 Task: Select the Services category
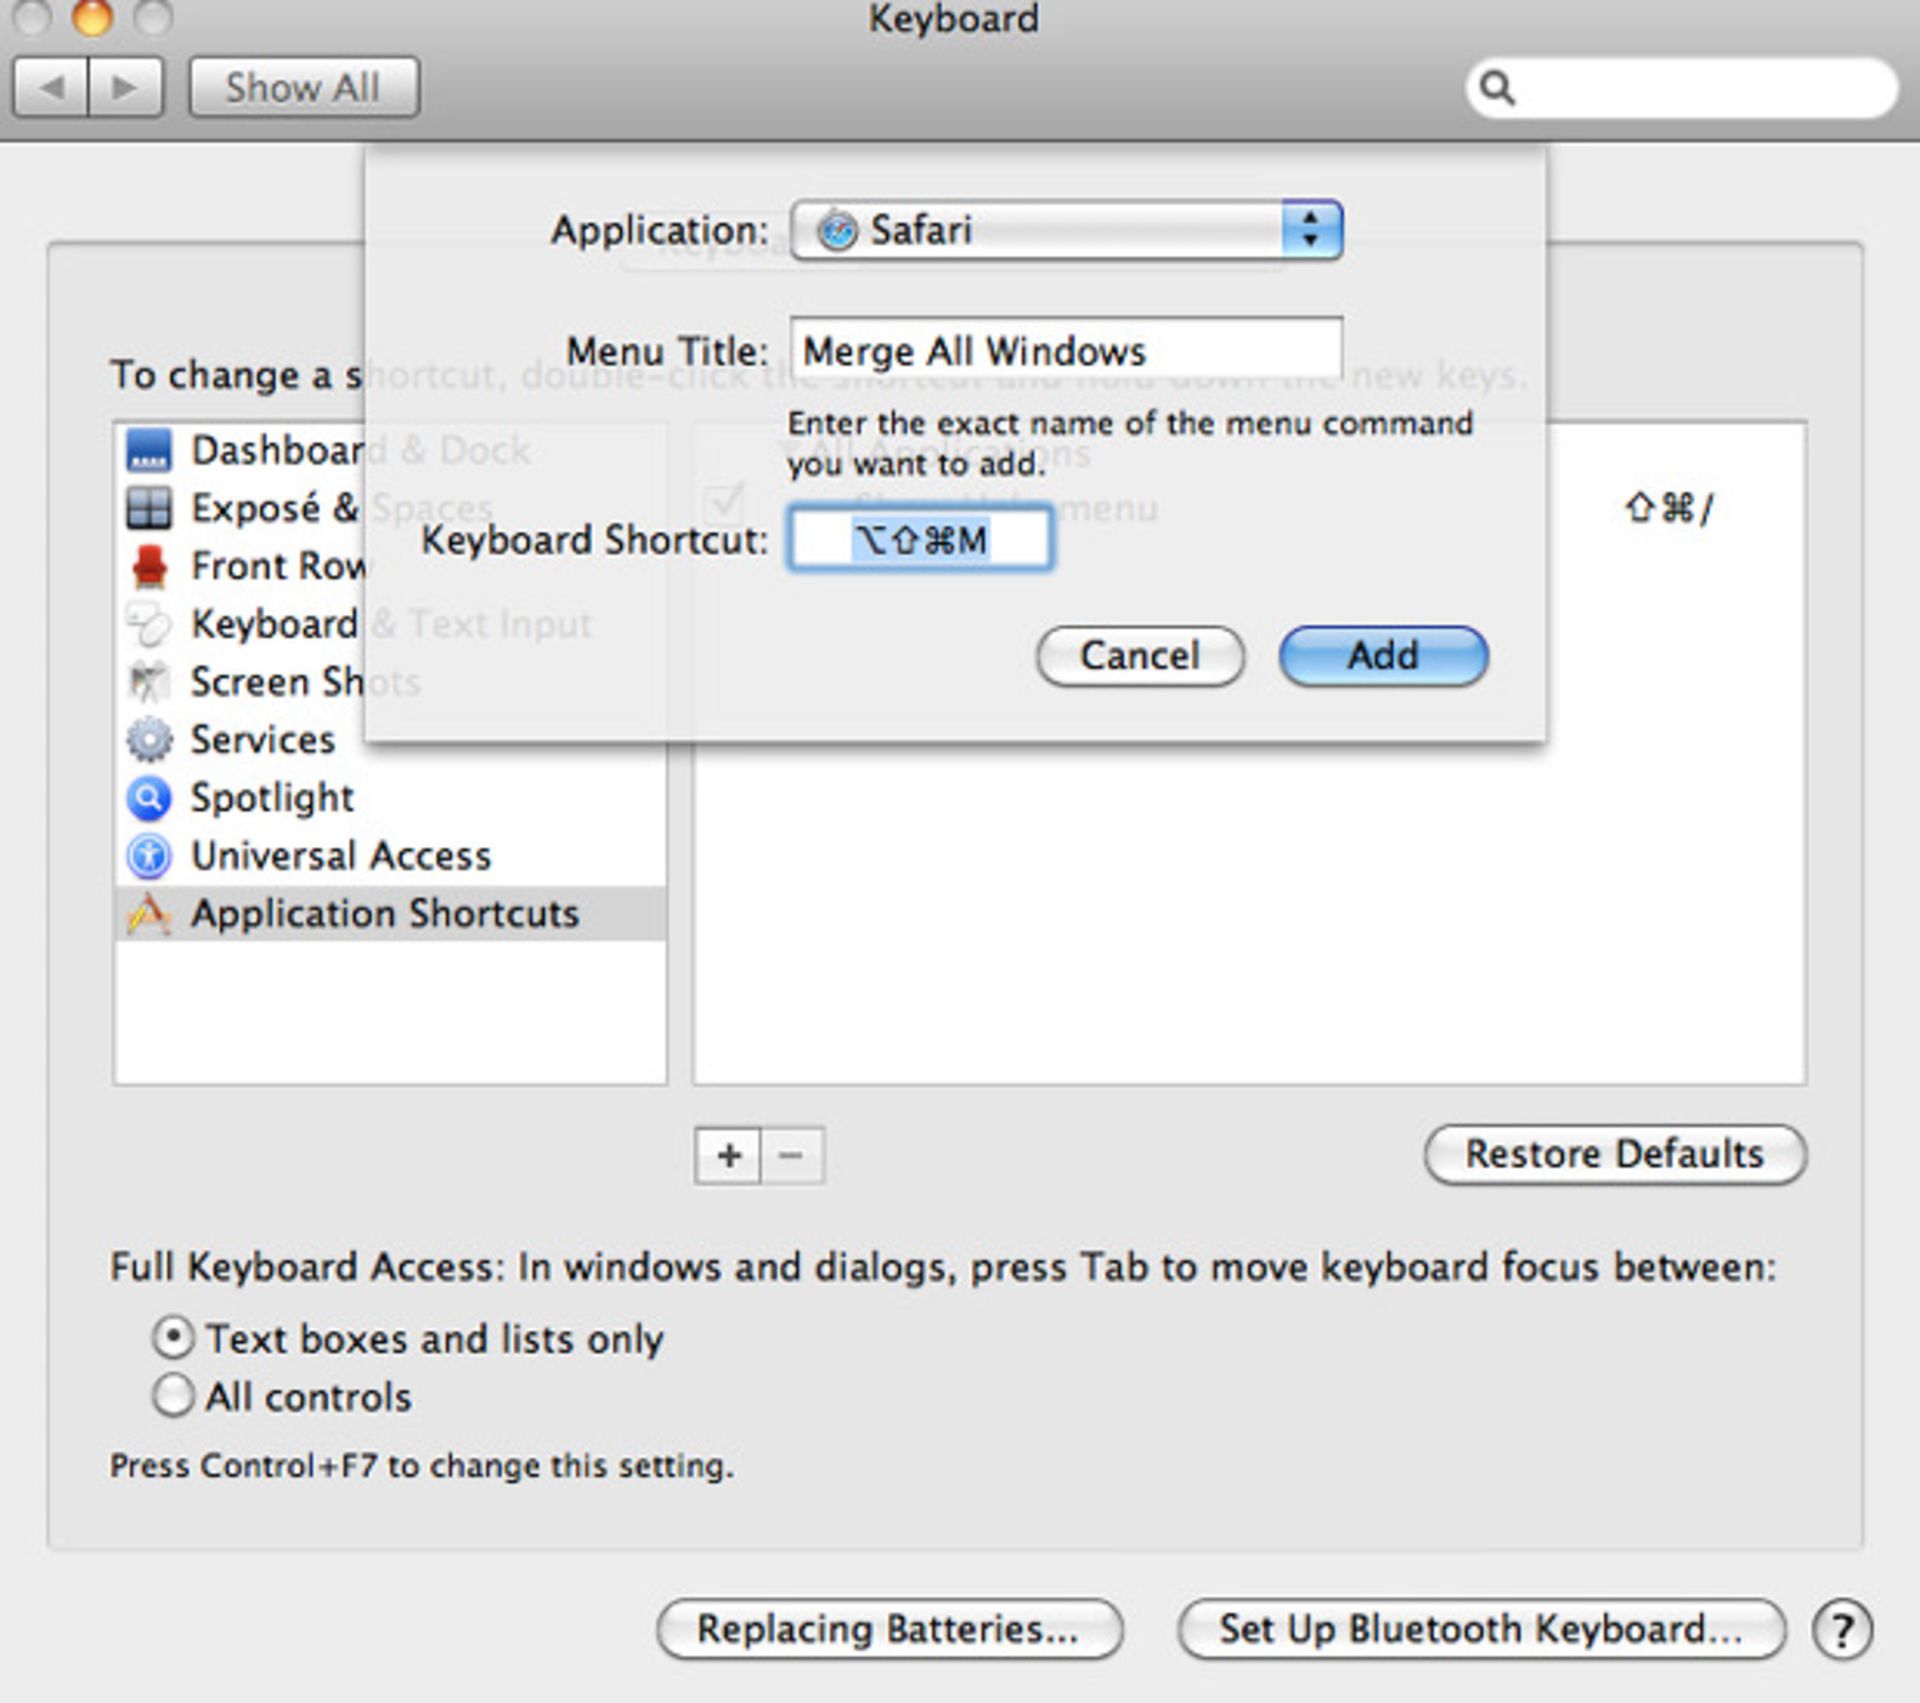[x=390, y=740]
